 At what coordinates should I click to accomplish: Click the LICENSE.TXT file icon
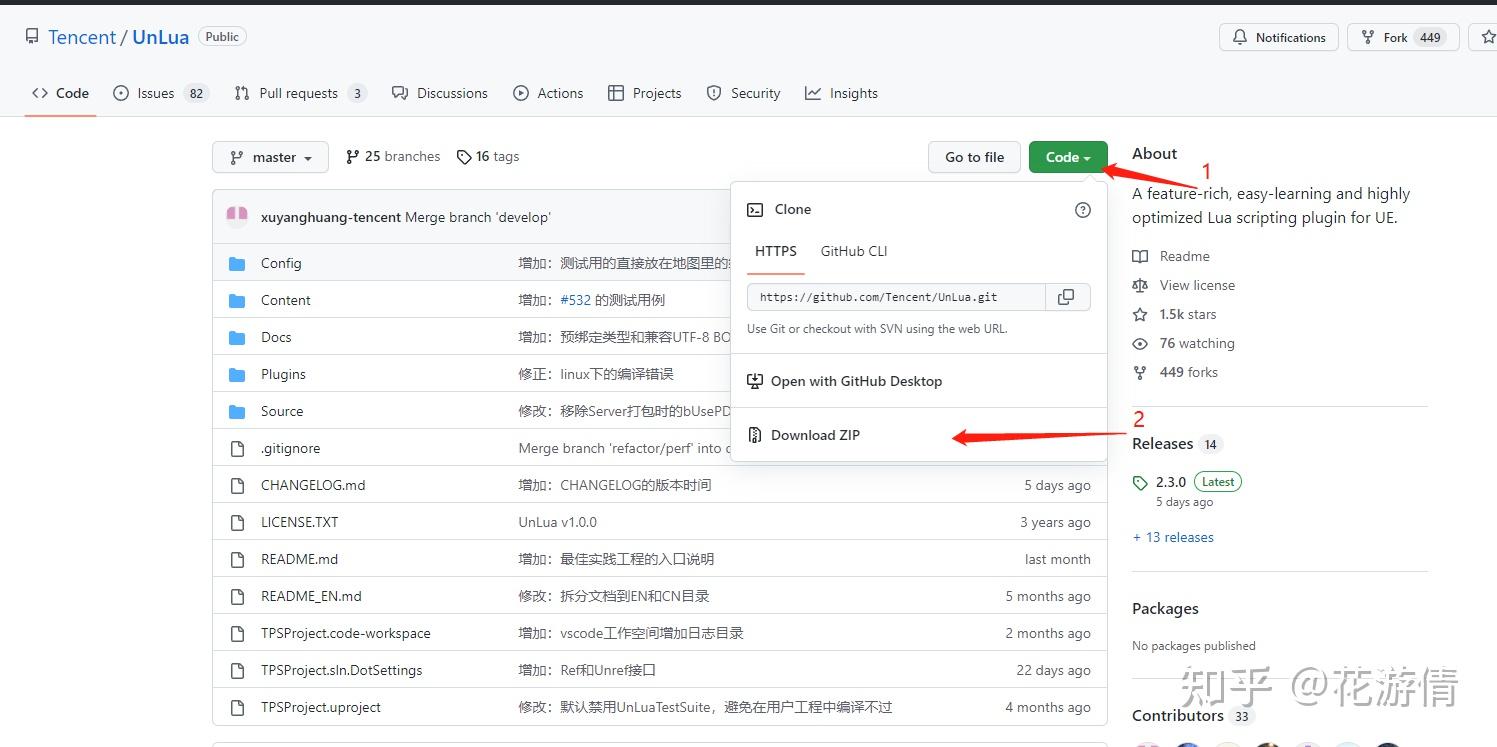[237, 523]
